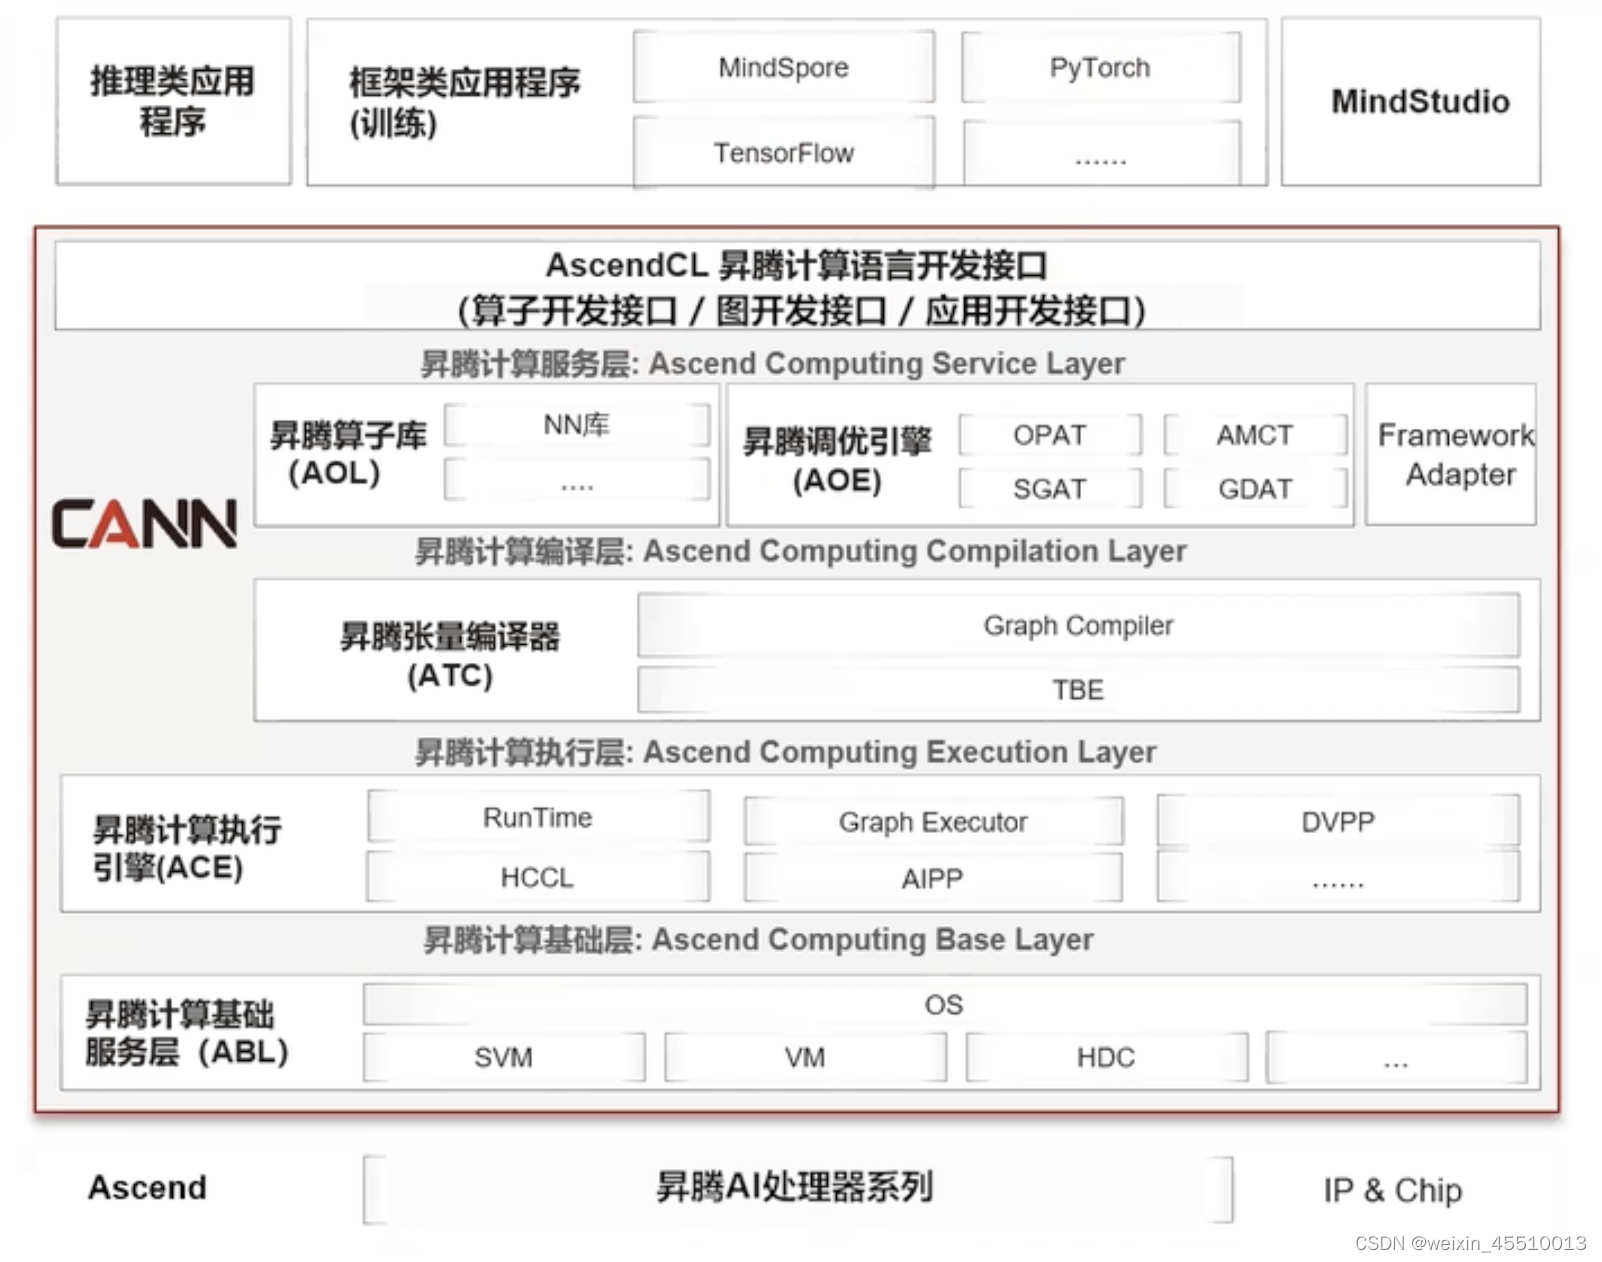The width and height of the screenshot is (1602, 1262).
Task: Click the Ascend Computing Service Layer title
Action: [x=772, y=364]
